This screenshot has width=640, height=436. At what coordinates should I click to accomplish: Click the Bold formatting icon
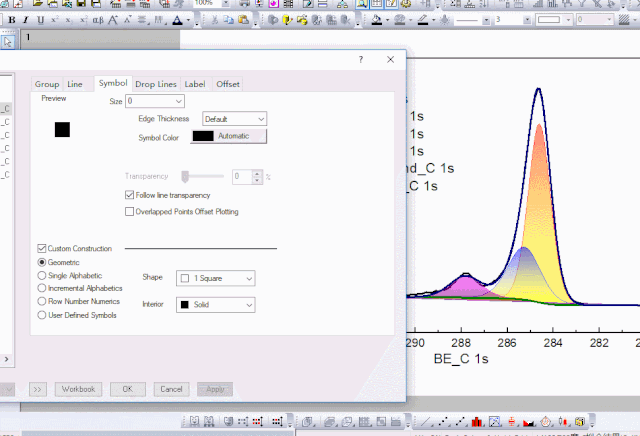click(x=11, y=20)
